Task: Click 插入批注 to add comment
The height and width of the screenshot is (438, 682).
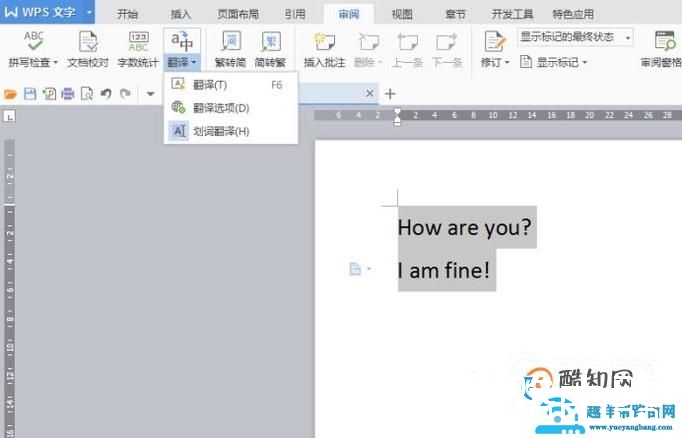Action: [x=324, y=49]
